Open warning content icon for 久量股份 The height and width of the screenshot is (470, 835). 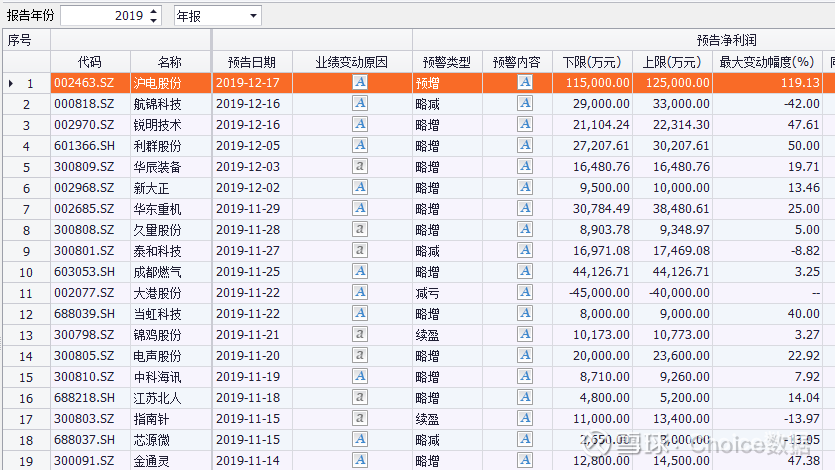(x=525, y=229)
